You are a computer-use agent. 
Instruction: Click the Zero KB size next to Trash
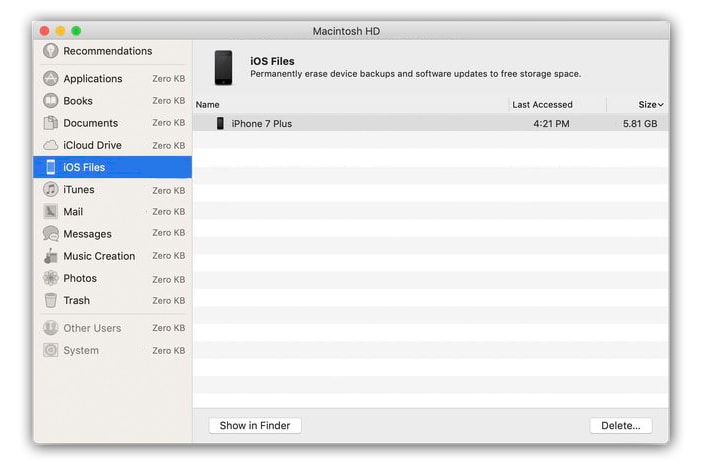pyautogui.click(x=168, y=300)
